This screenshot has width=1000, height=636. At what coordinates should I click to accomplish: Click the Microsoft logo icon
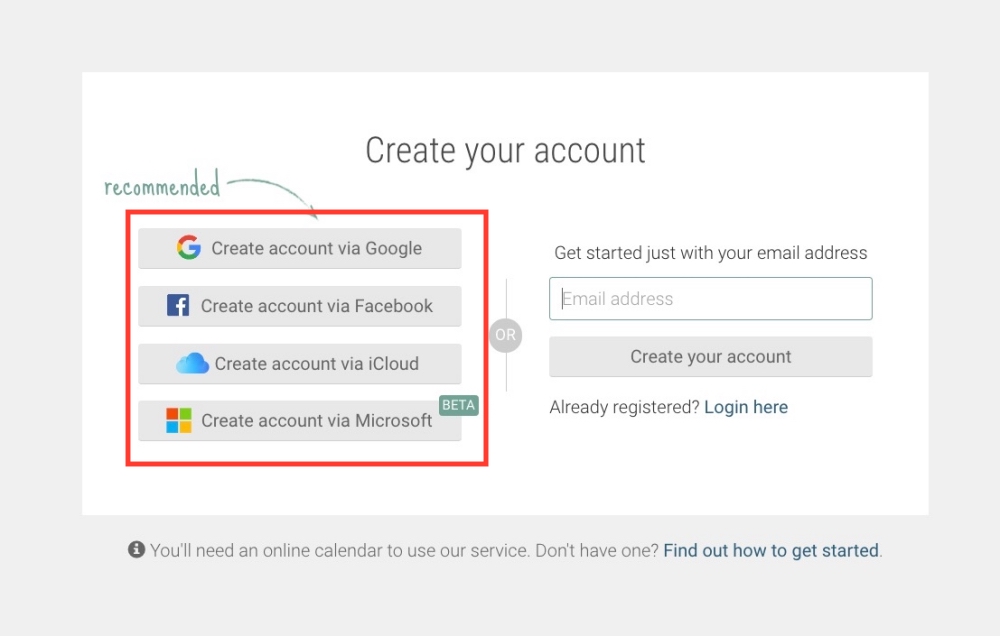179,420
